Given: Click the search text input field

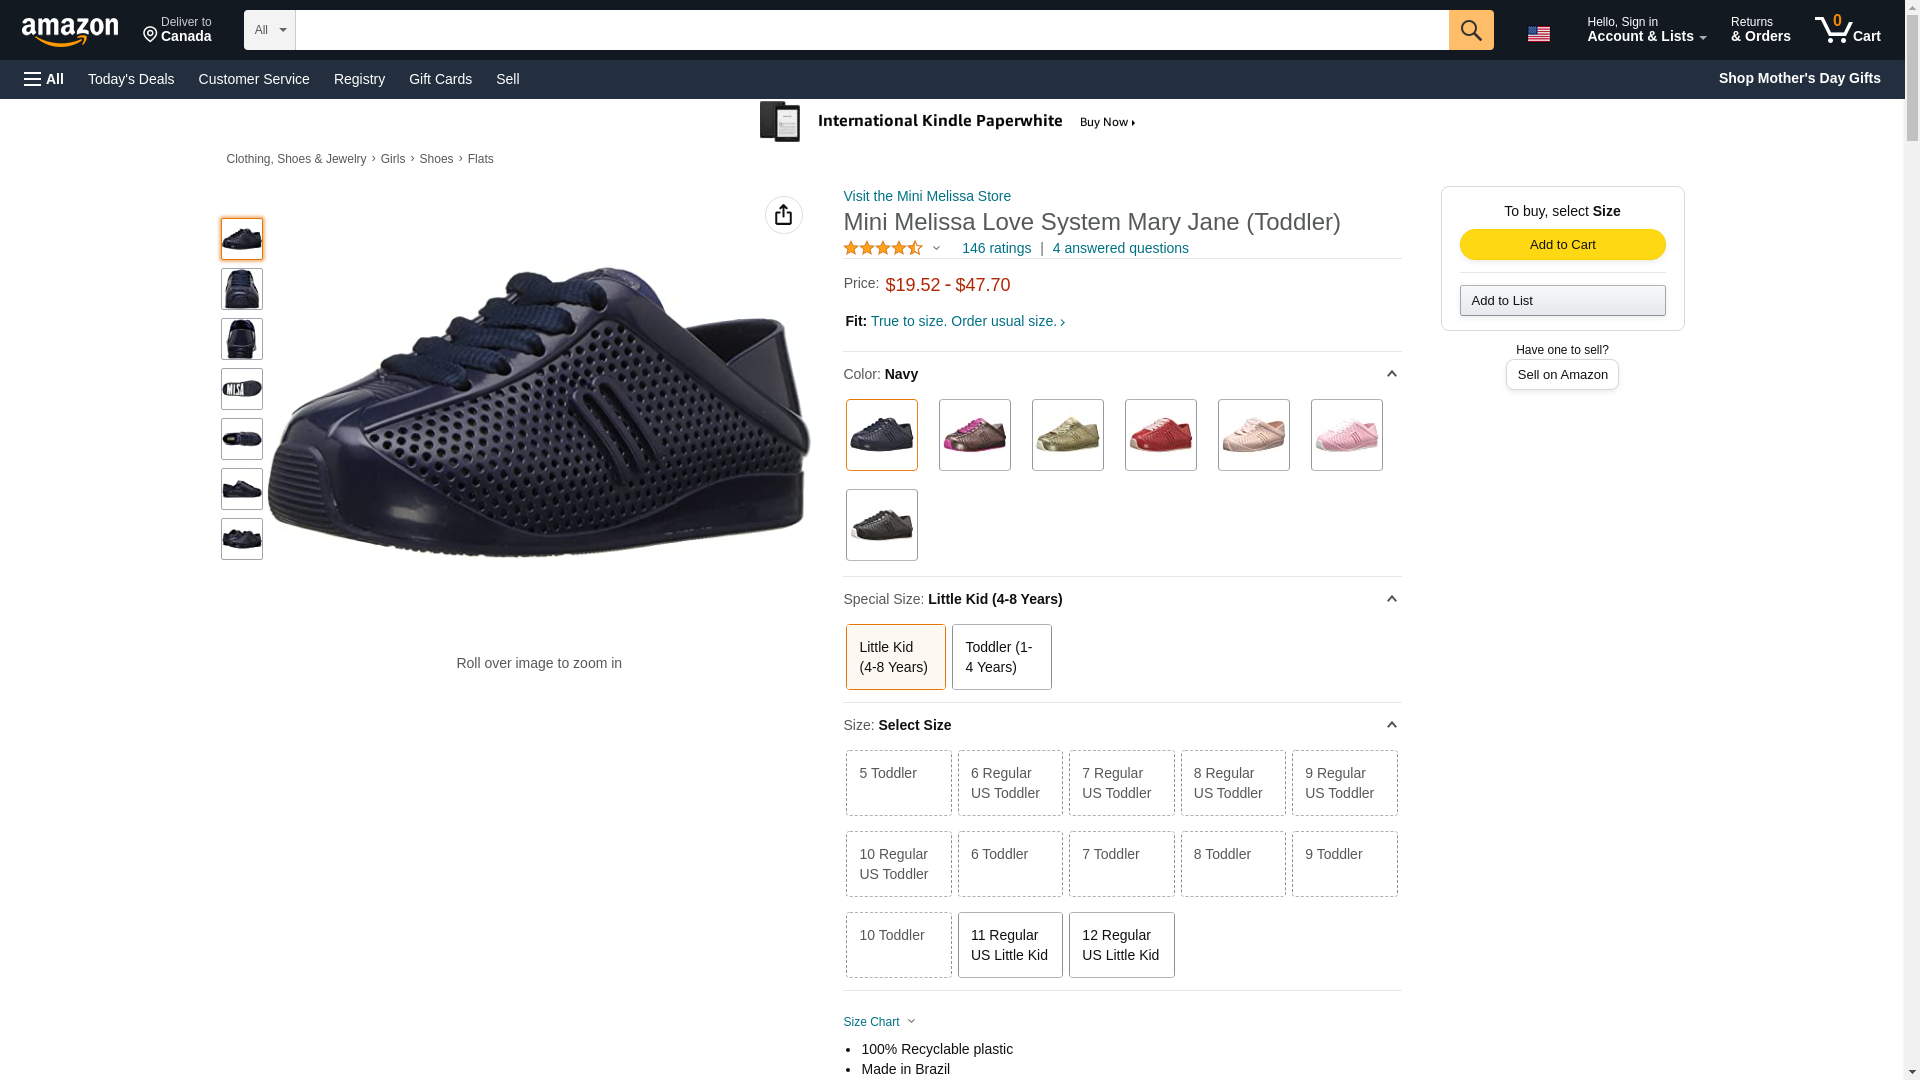Looking at the screenshot, I should pyautogui.click(x=871, y=30).
